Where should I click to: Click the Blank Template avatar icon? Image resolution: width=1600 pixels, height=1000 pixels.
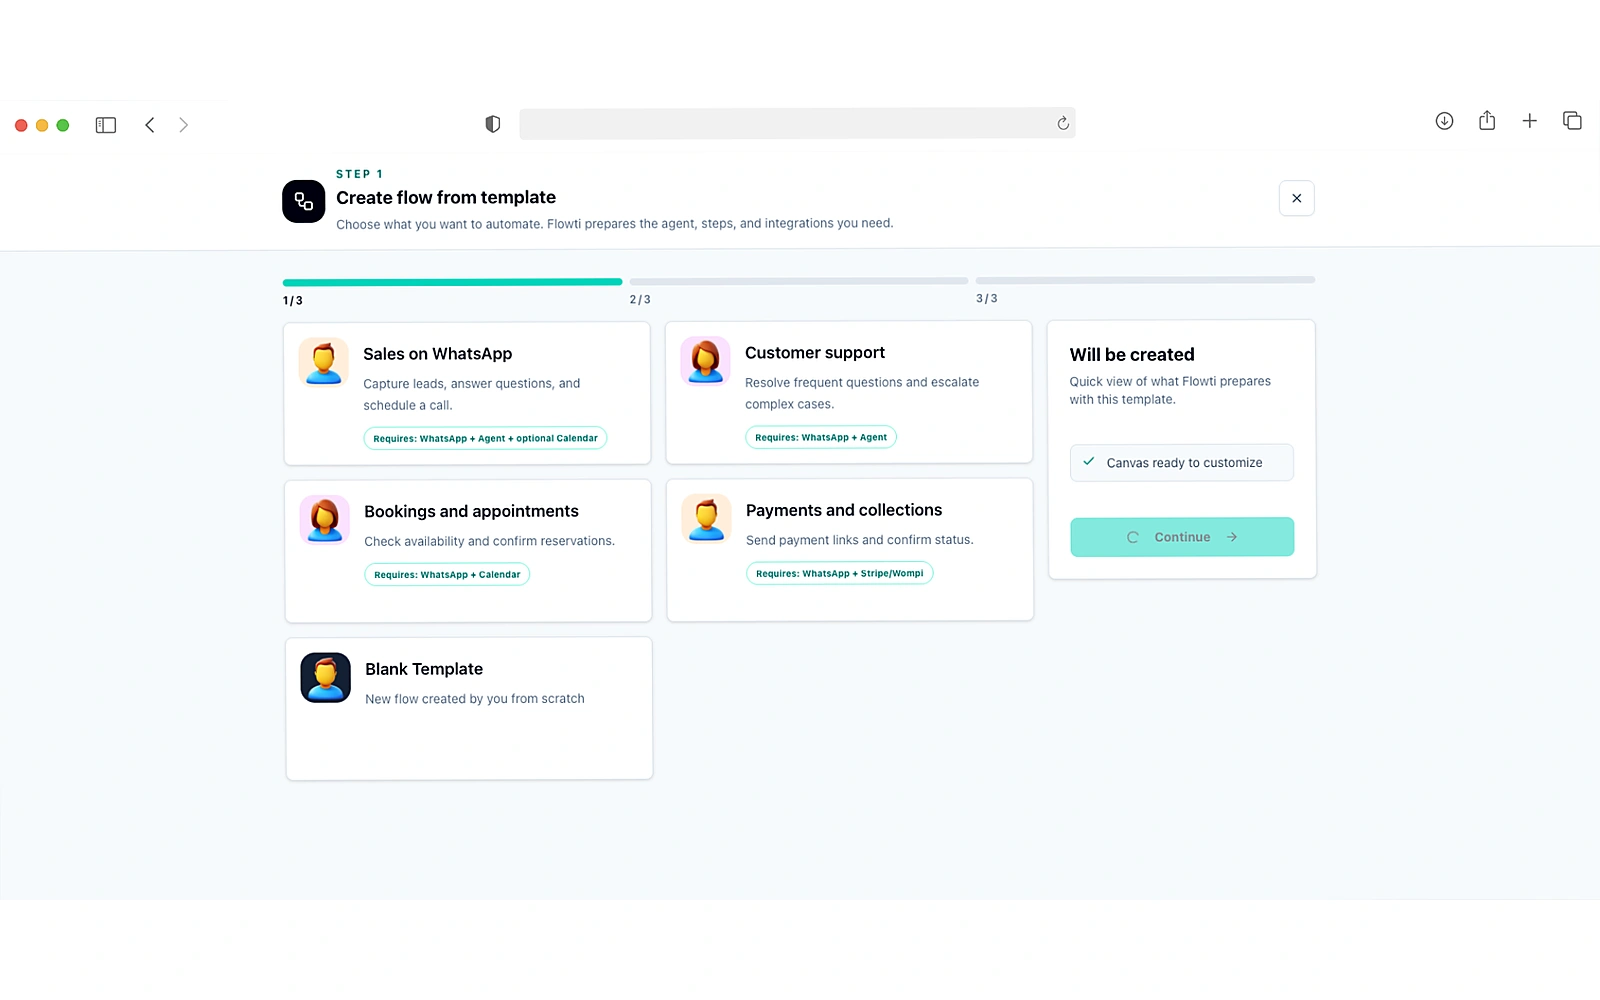pyautogui.click(x=325, y=678)
